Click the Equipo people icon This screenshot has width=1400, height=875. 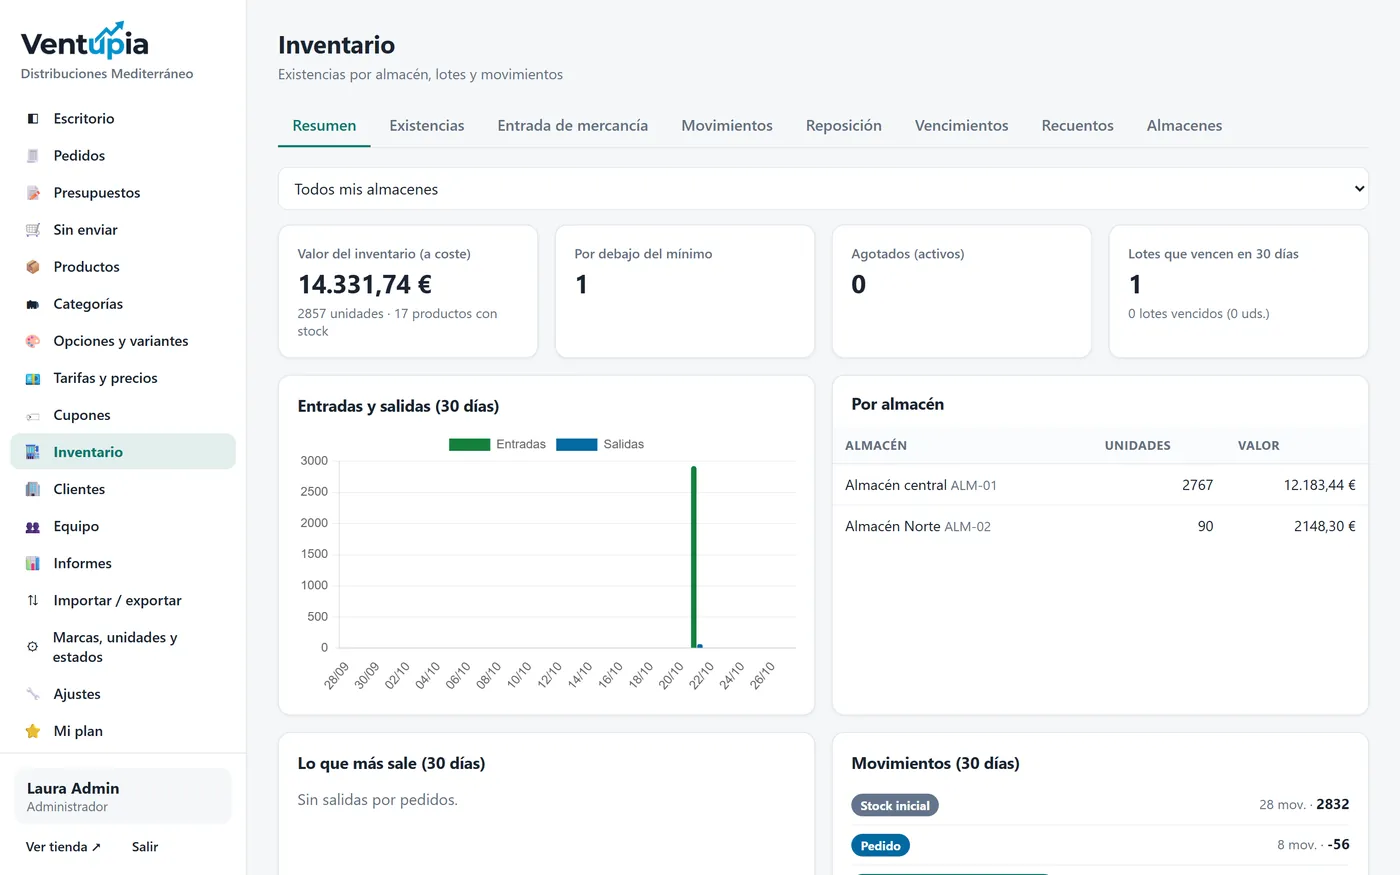tap(33, 526)
